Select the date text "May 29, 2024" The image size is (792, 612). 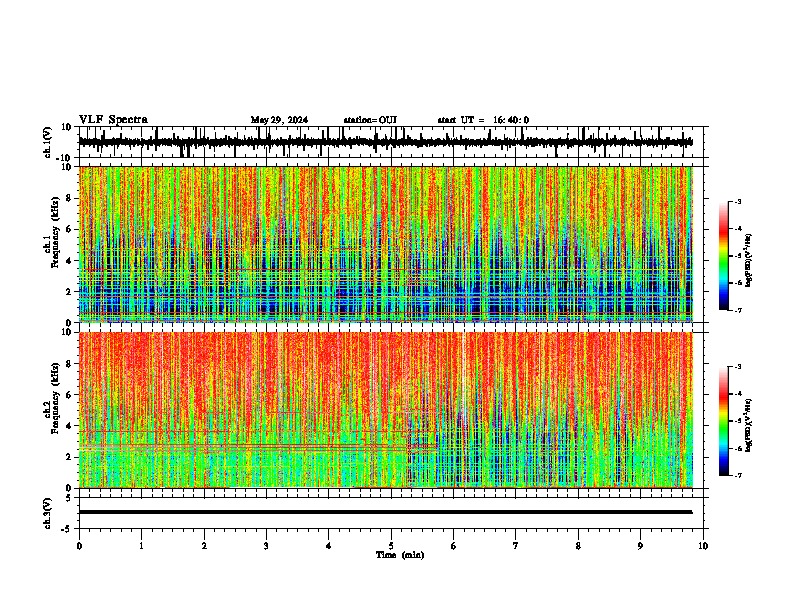[279, 120]
